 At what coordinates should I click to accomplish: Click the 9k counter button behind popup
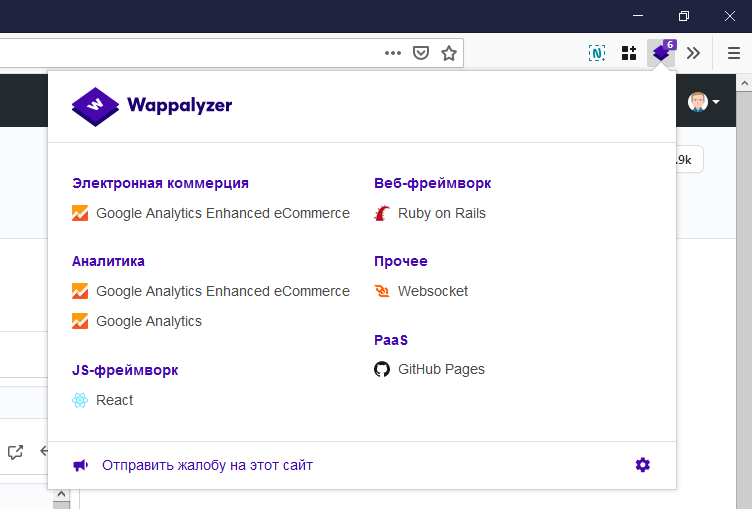click(689, 160)
